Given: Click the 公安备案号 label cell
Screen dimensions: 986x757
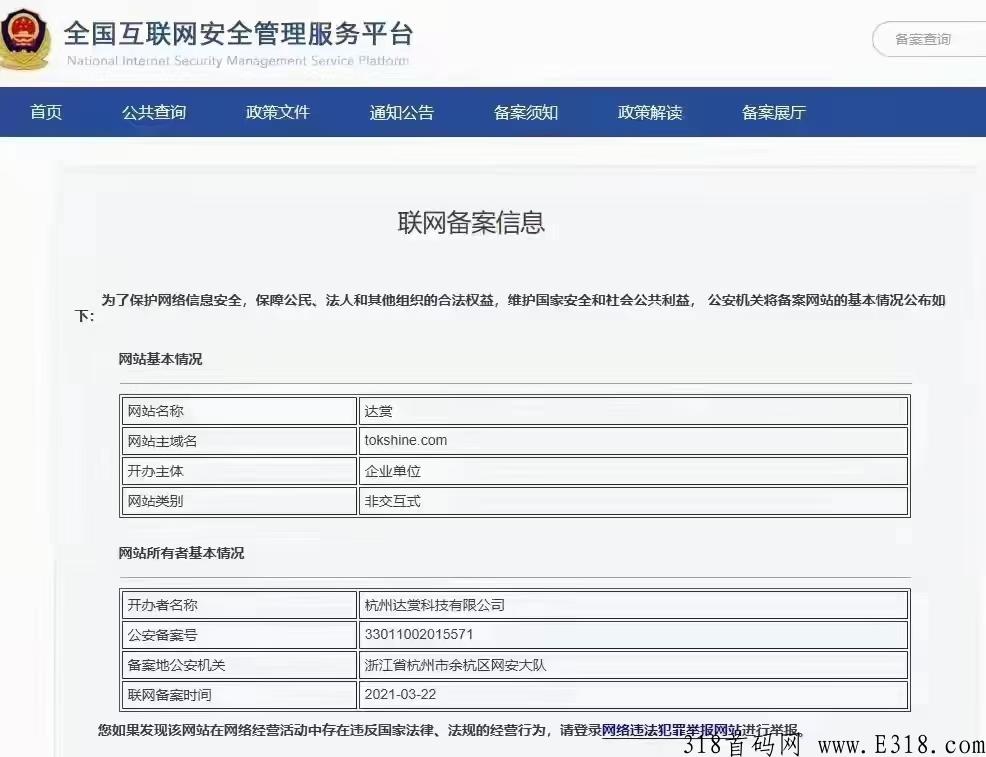Looking at the screenshot, I should click(239, 635).
